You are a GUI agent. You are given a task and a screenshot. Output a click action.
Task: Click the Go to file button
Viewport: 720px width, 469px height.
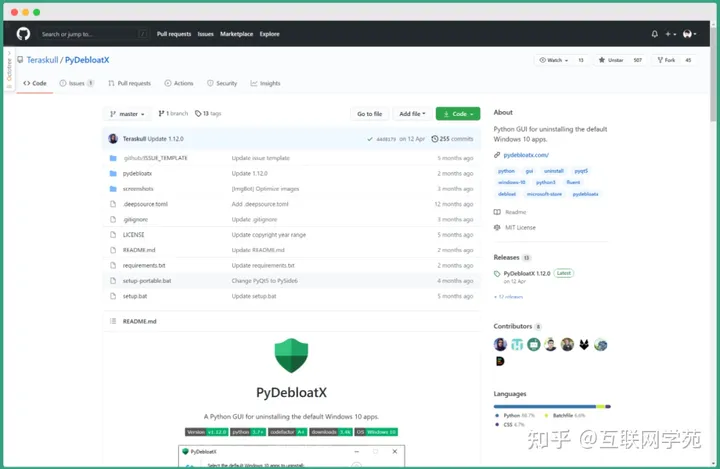point(370,114)
